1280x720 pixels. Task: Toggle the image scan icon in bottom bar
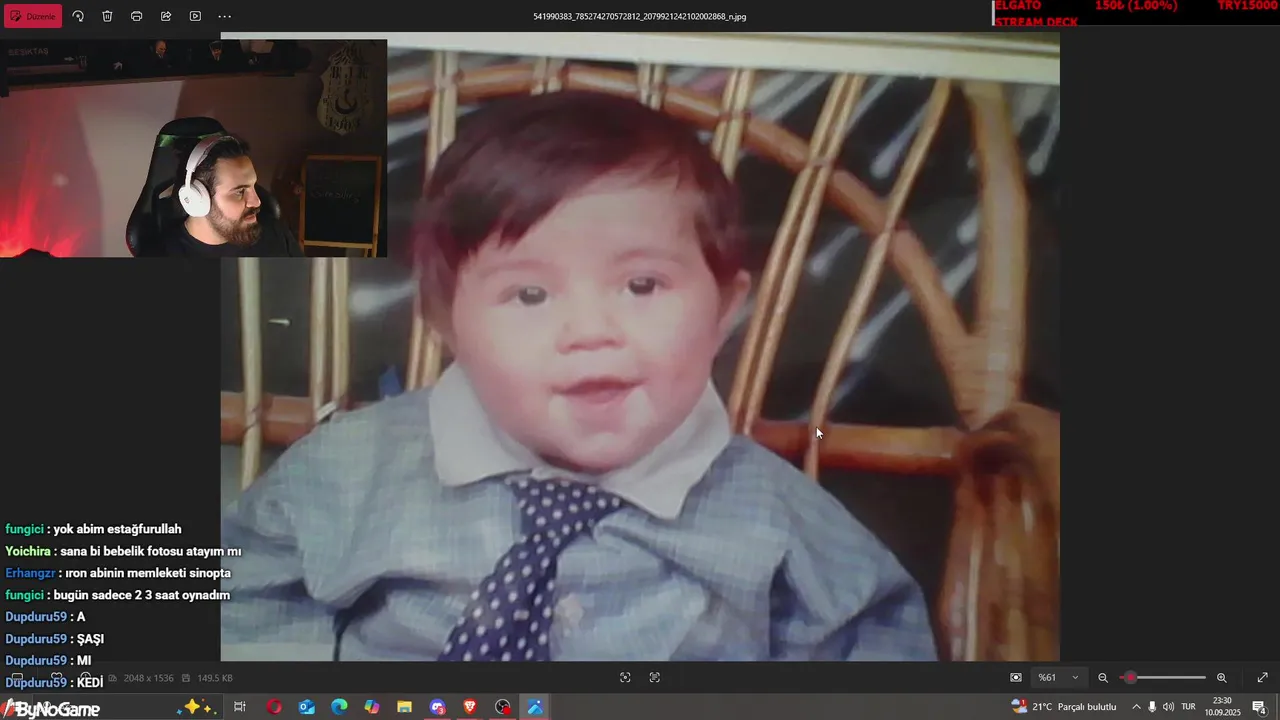click(625, 677)
